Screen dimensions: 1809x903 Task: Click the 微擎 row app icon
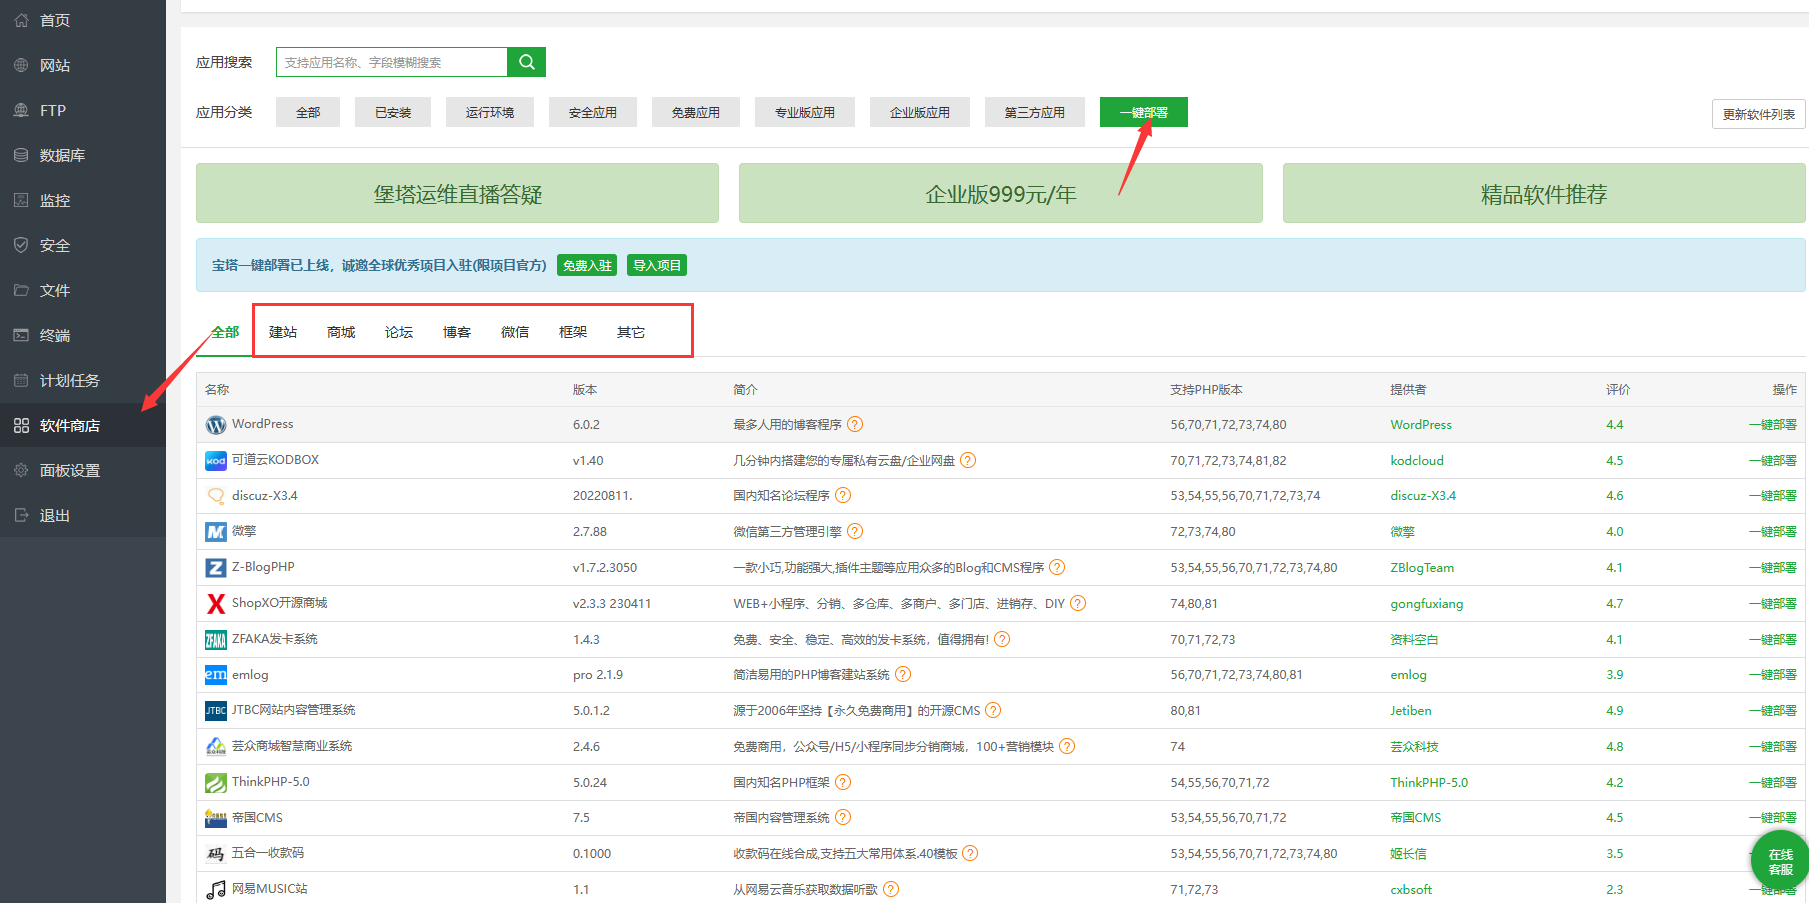[216, 532]
